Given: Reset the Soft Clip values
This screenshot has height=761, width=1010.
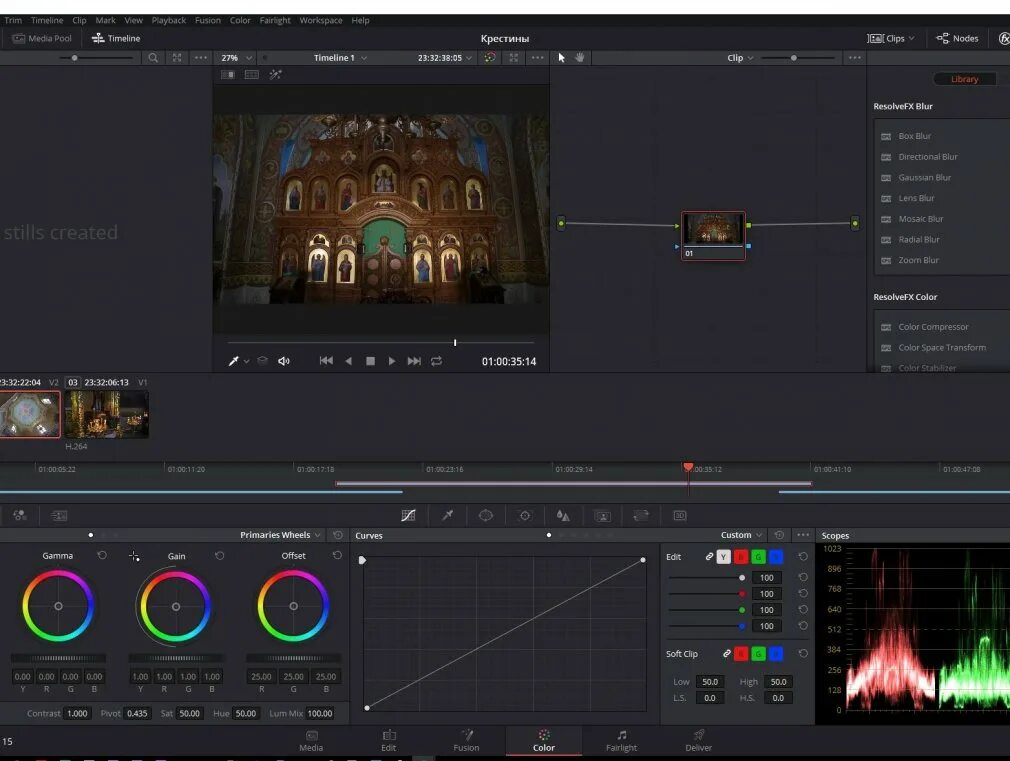Looking at the screenshot, I should coord(803,653).
